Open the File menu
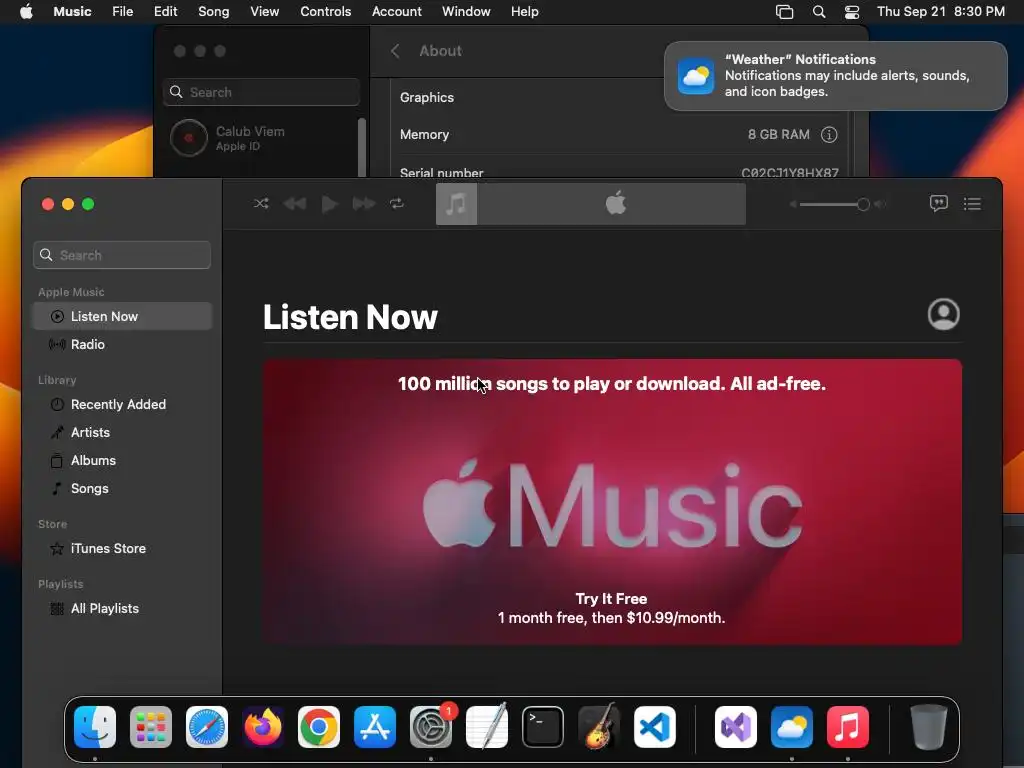This screenshot has width=1024, height=768. tap(123, 11)
